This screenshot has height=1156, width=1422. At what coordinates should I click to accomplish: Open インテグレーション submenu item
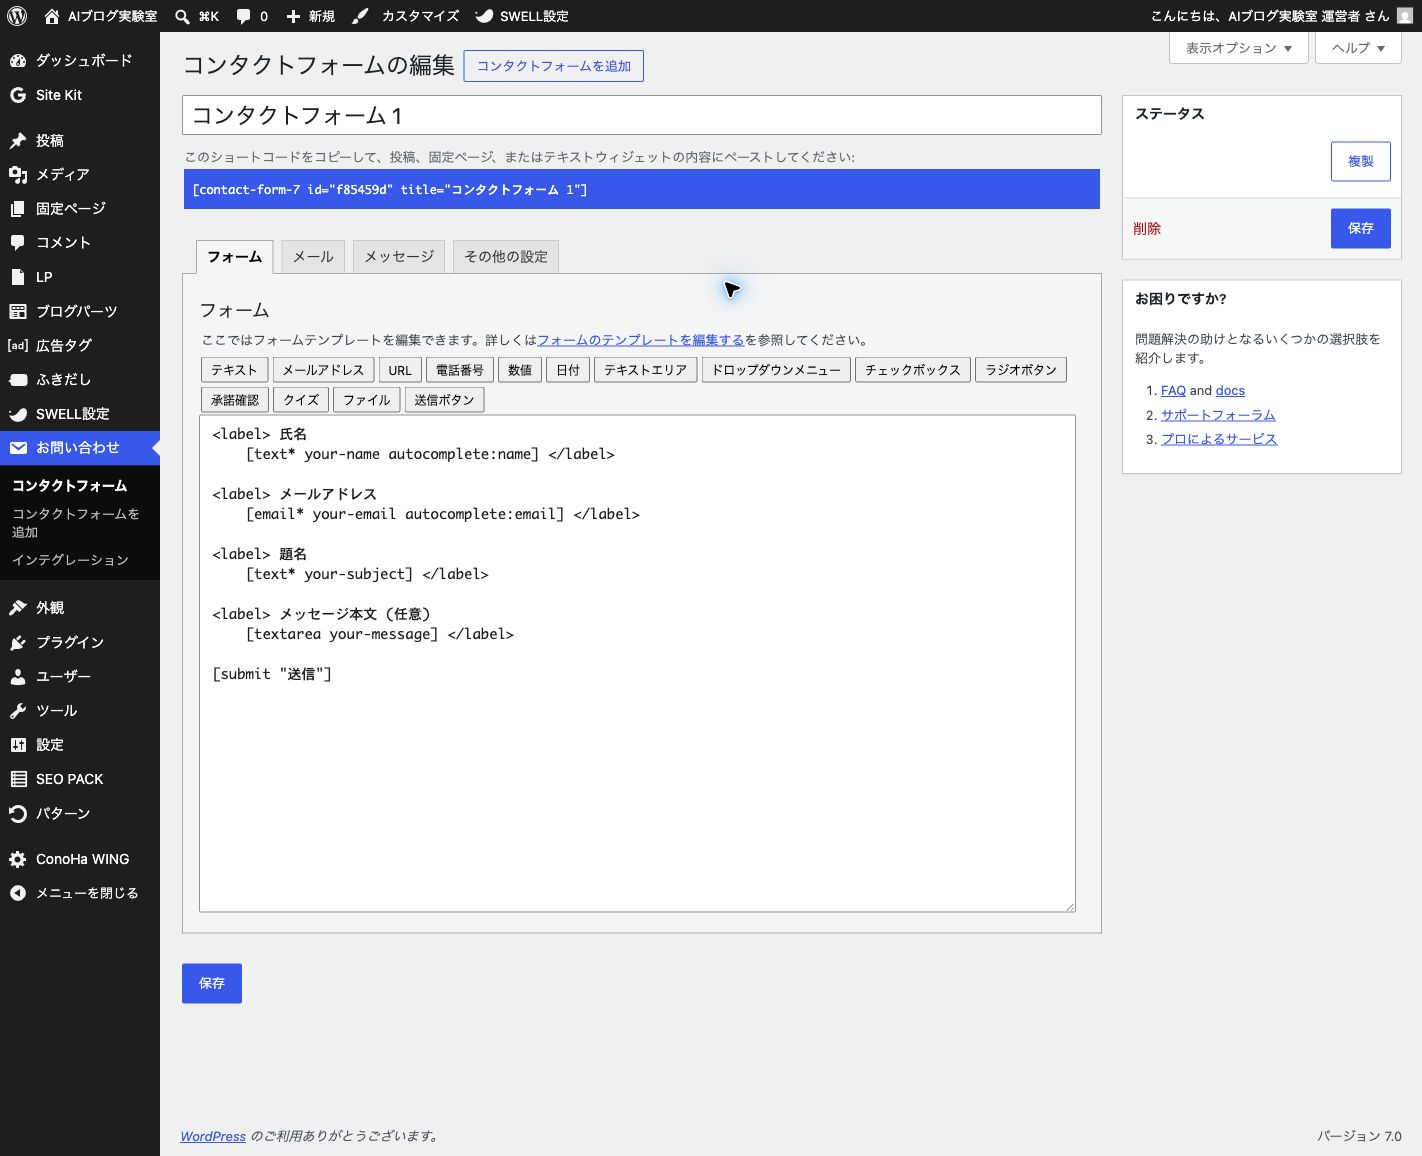click(x=70, y=560)
